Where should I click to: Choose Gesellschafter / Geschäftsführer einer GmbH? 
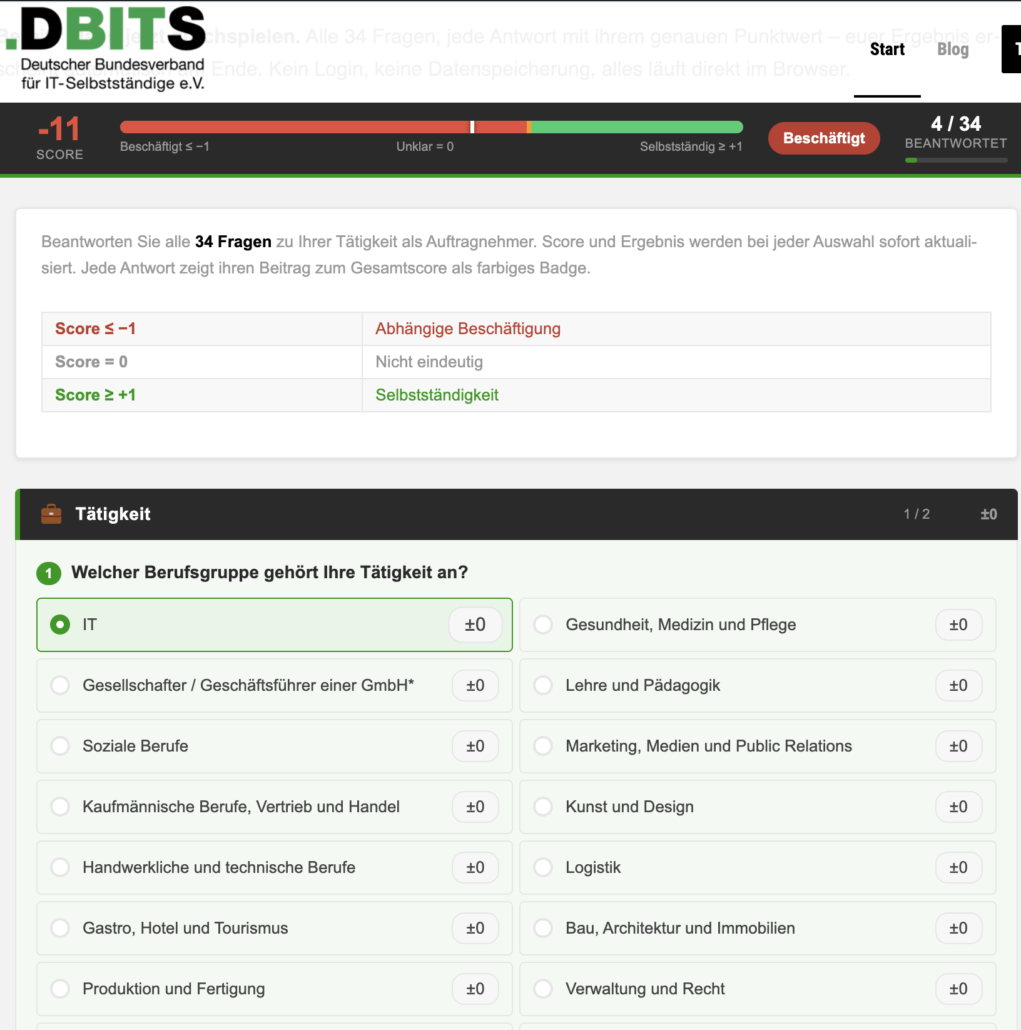pos(61,685)
